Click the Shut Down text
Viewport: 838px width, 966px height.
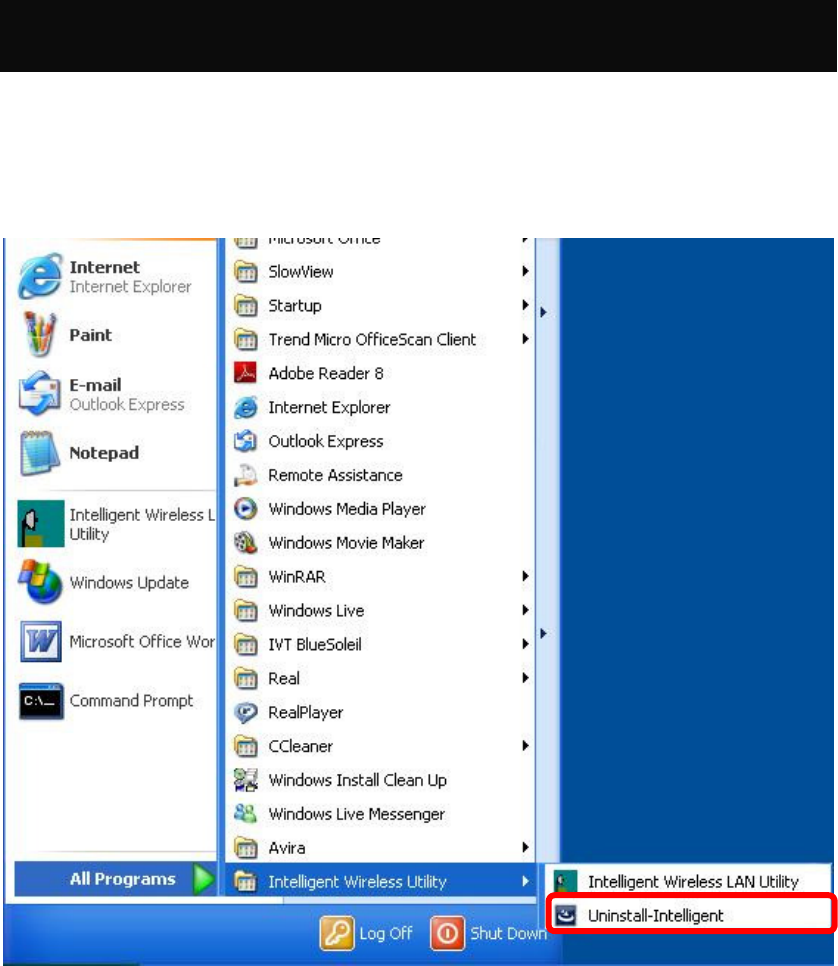click(x=508, y=933)
